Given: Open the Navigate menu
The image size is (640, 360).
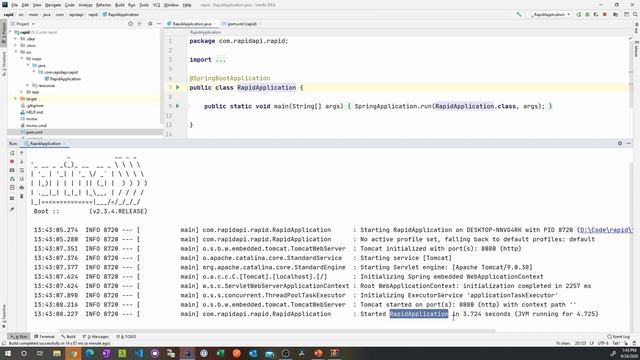Looking at the screenshot, I should [53, 5].
